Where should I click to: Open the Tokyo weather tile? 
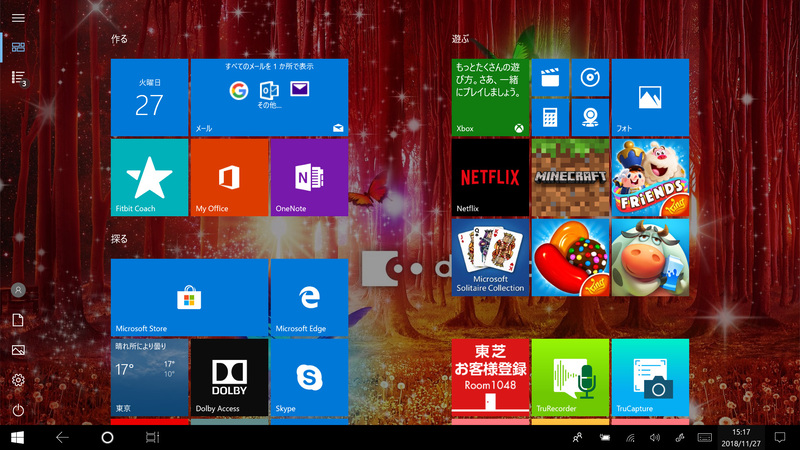pyautogui.click(x=149, y=378)
